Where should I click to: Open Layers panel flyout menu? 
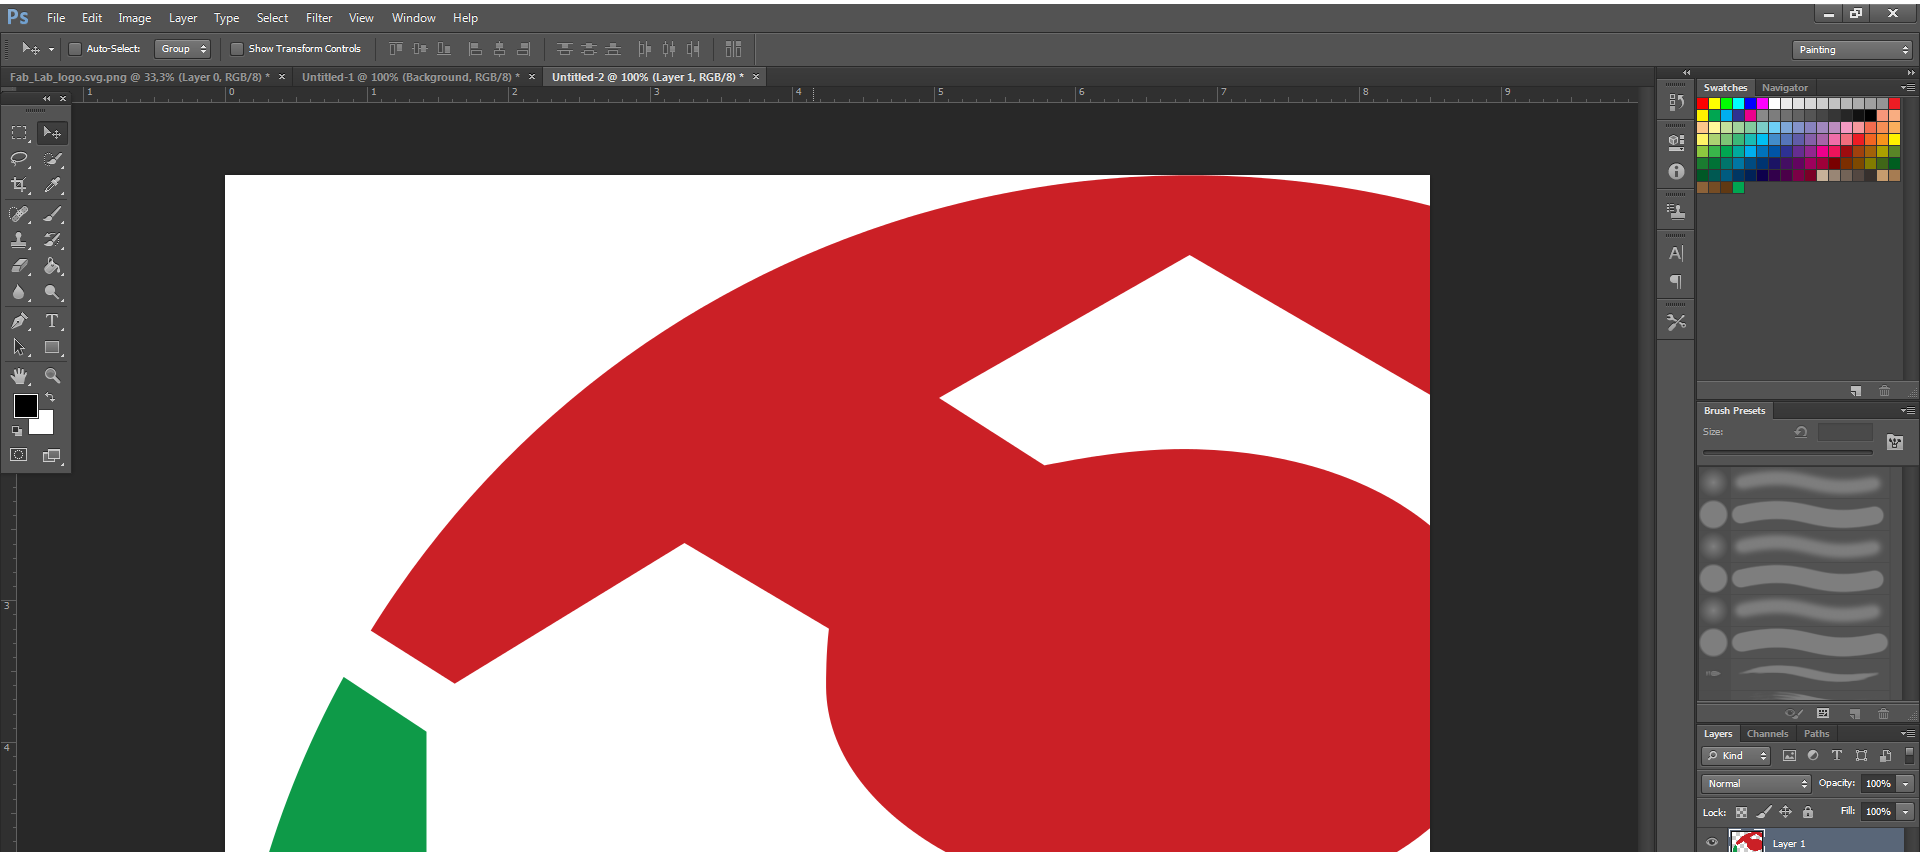coord(1908,734)
